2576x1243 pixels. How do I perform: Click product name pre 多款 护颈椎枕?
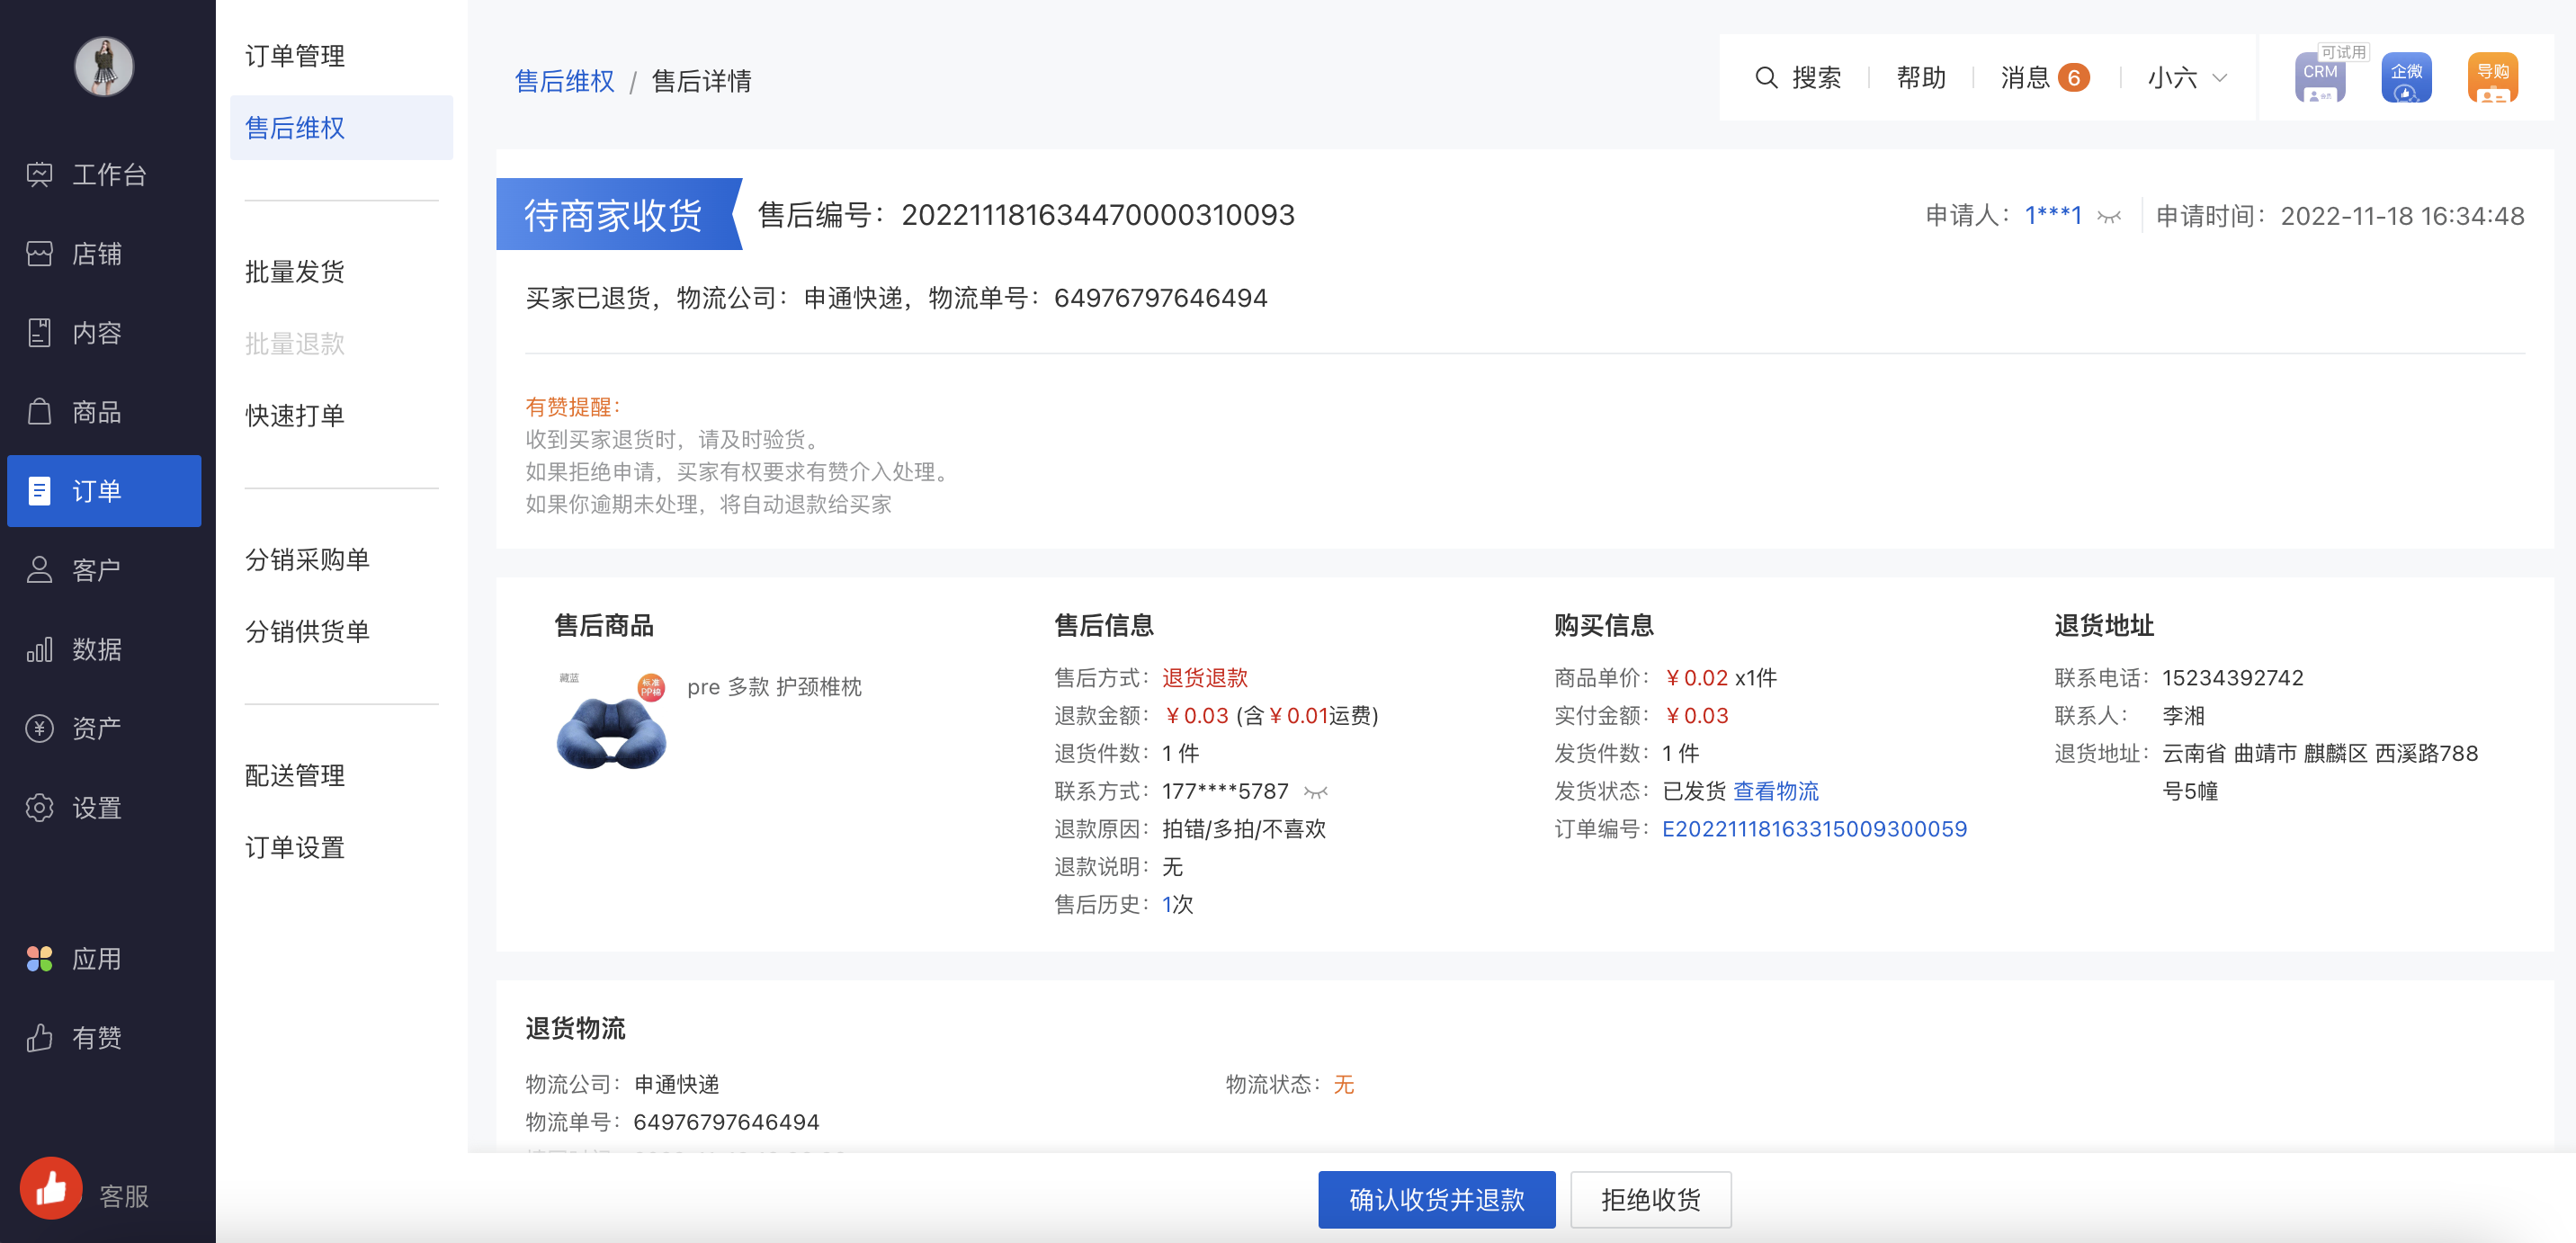coord(774,687)
